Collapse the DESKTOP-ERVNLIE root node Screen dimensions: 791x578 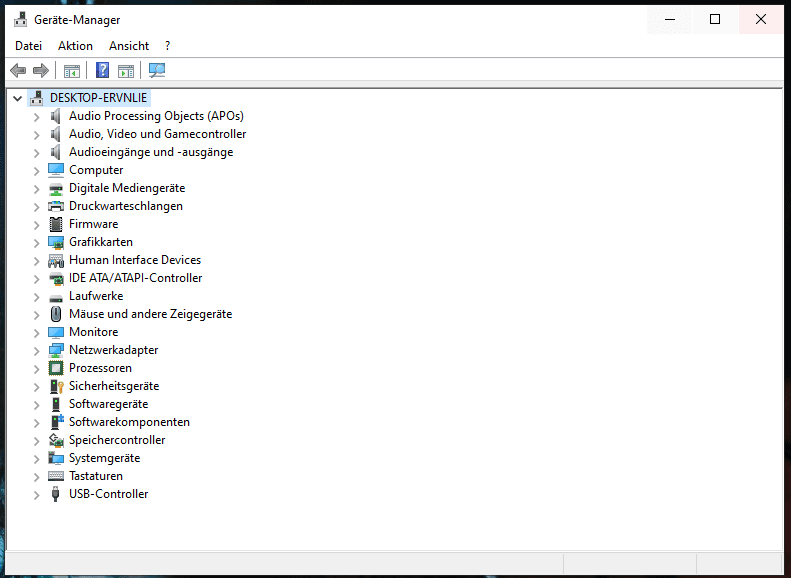tap(18, 98)
